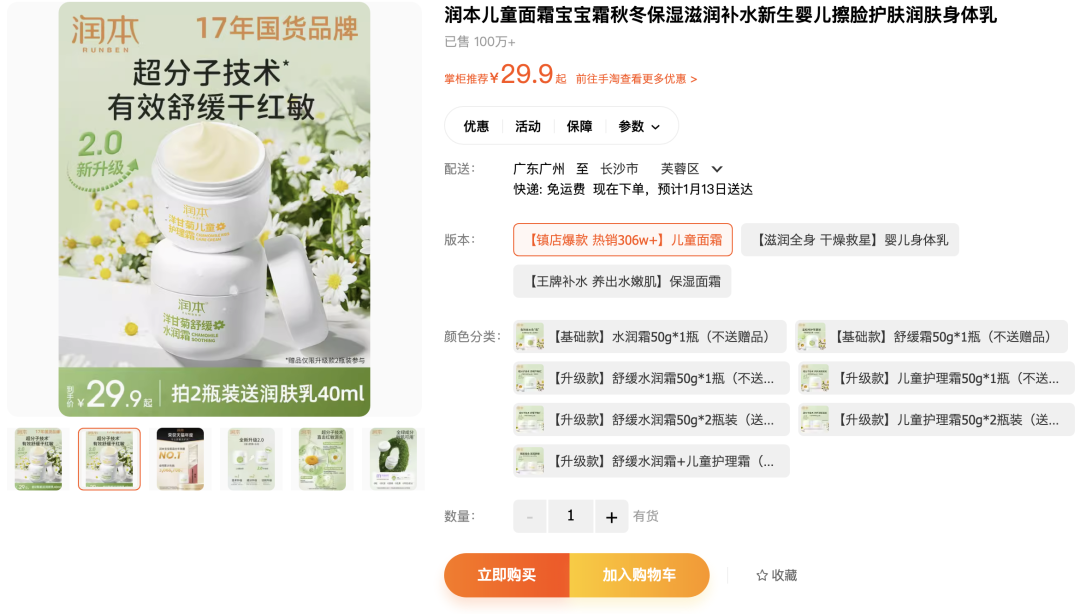Screen dimensions: 1080x614
Task: Open the 芙蓉区 delivery district dropdown
Action: (x=691, y=169)
